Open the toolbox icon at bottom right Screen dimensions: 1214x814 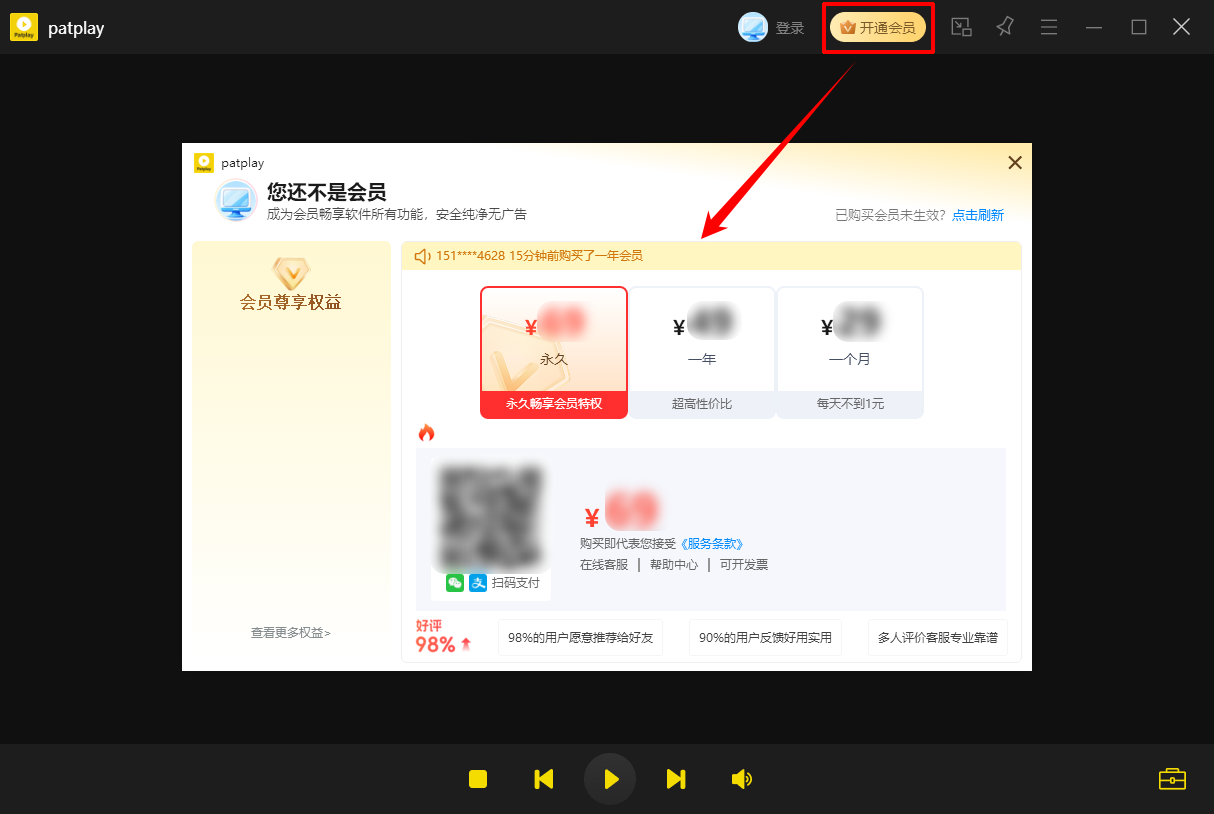1172,779
